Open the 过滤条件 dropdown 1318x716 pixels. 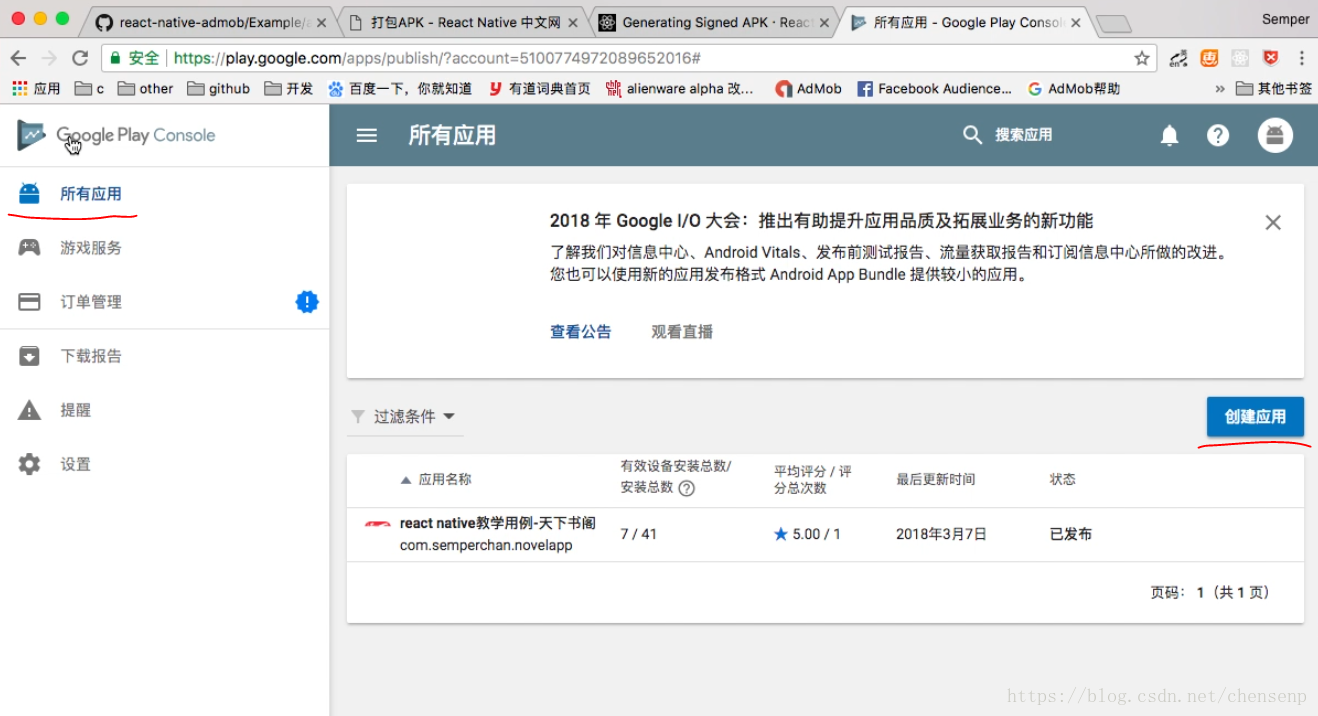406,416
